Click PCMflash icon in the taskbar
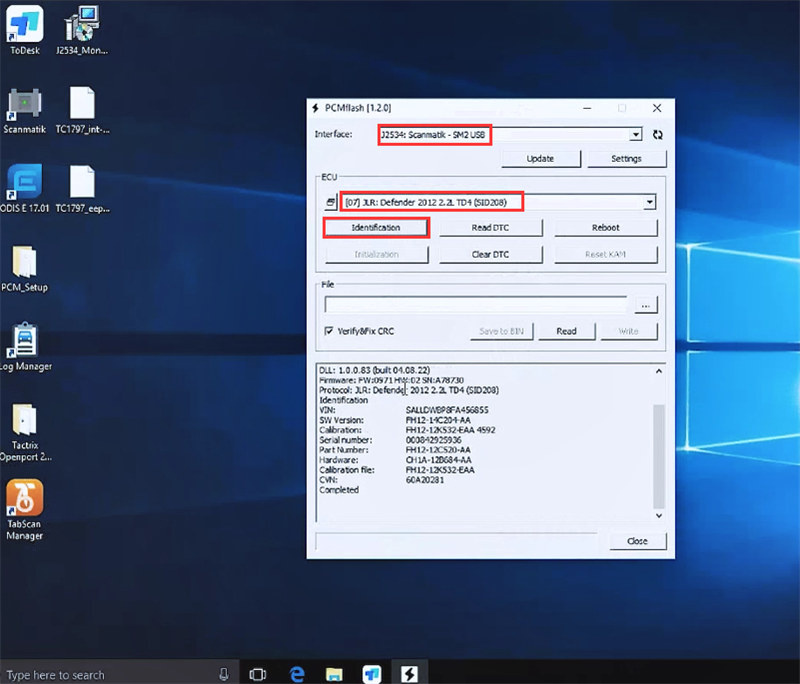 pos(409,673)
